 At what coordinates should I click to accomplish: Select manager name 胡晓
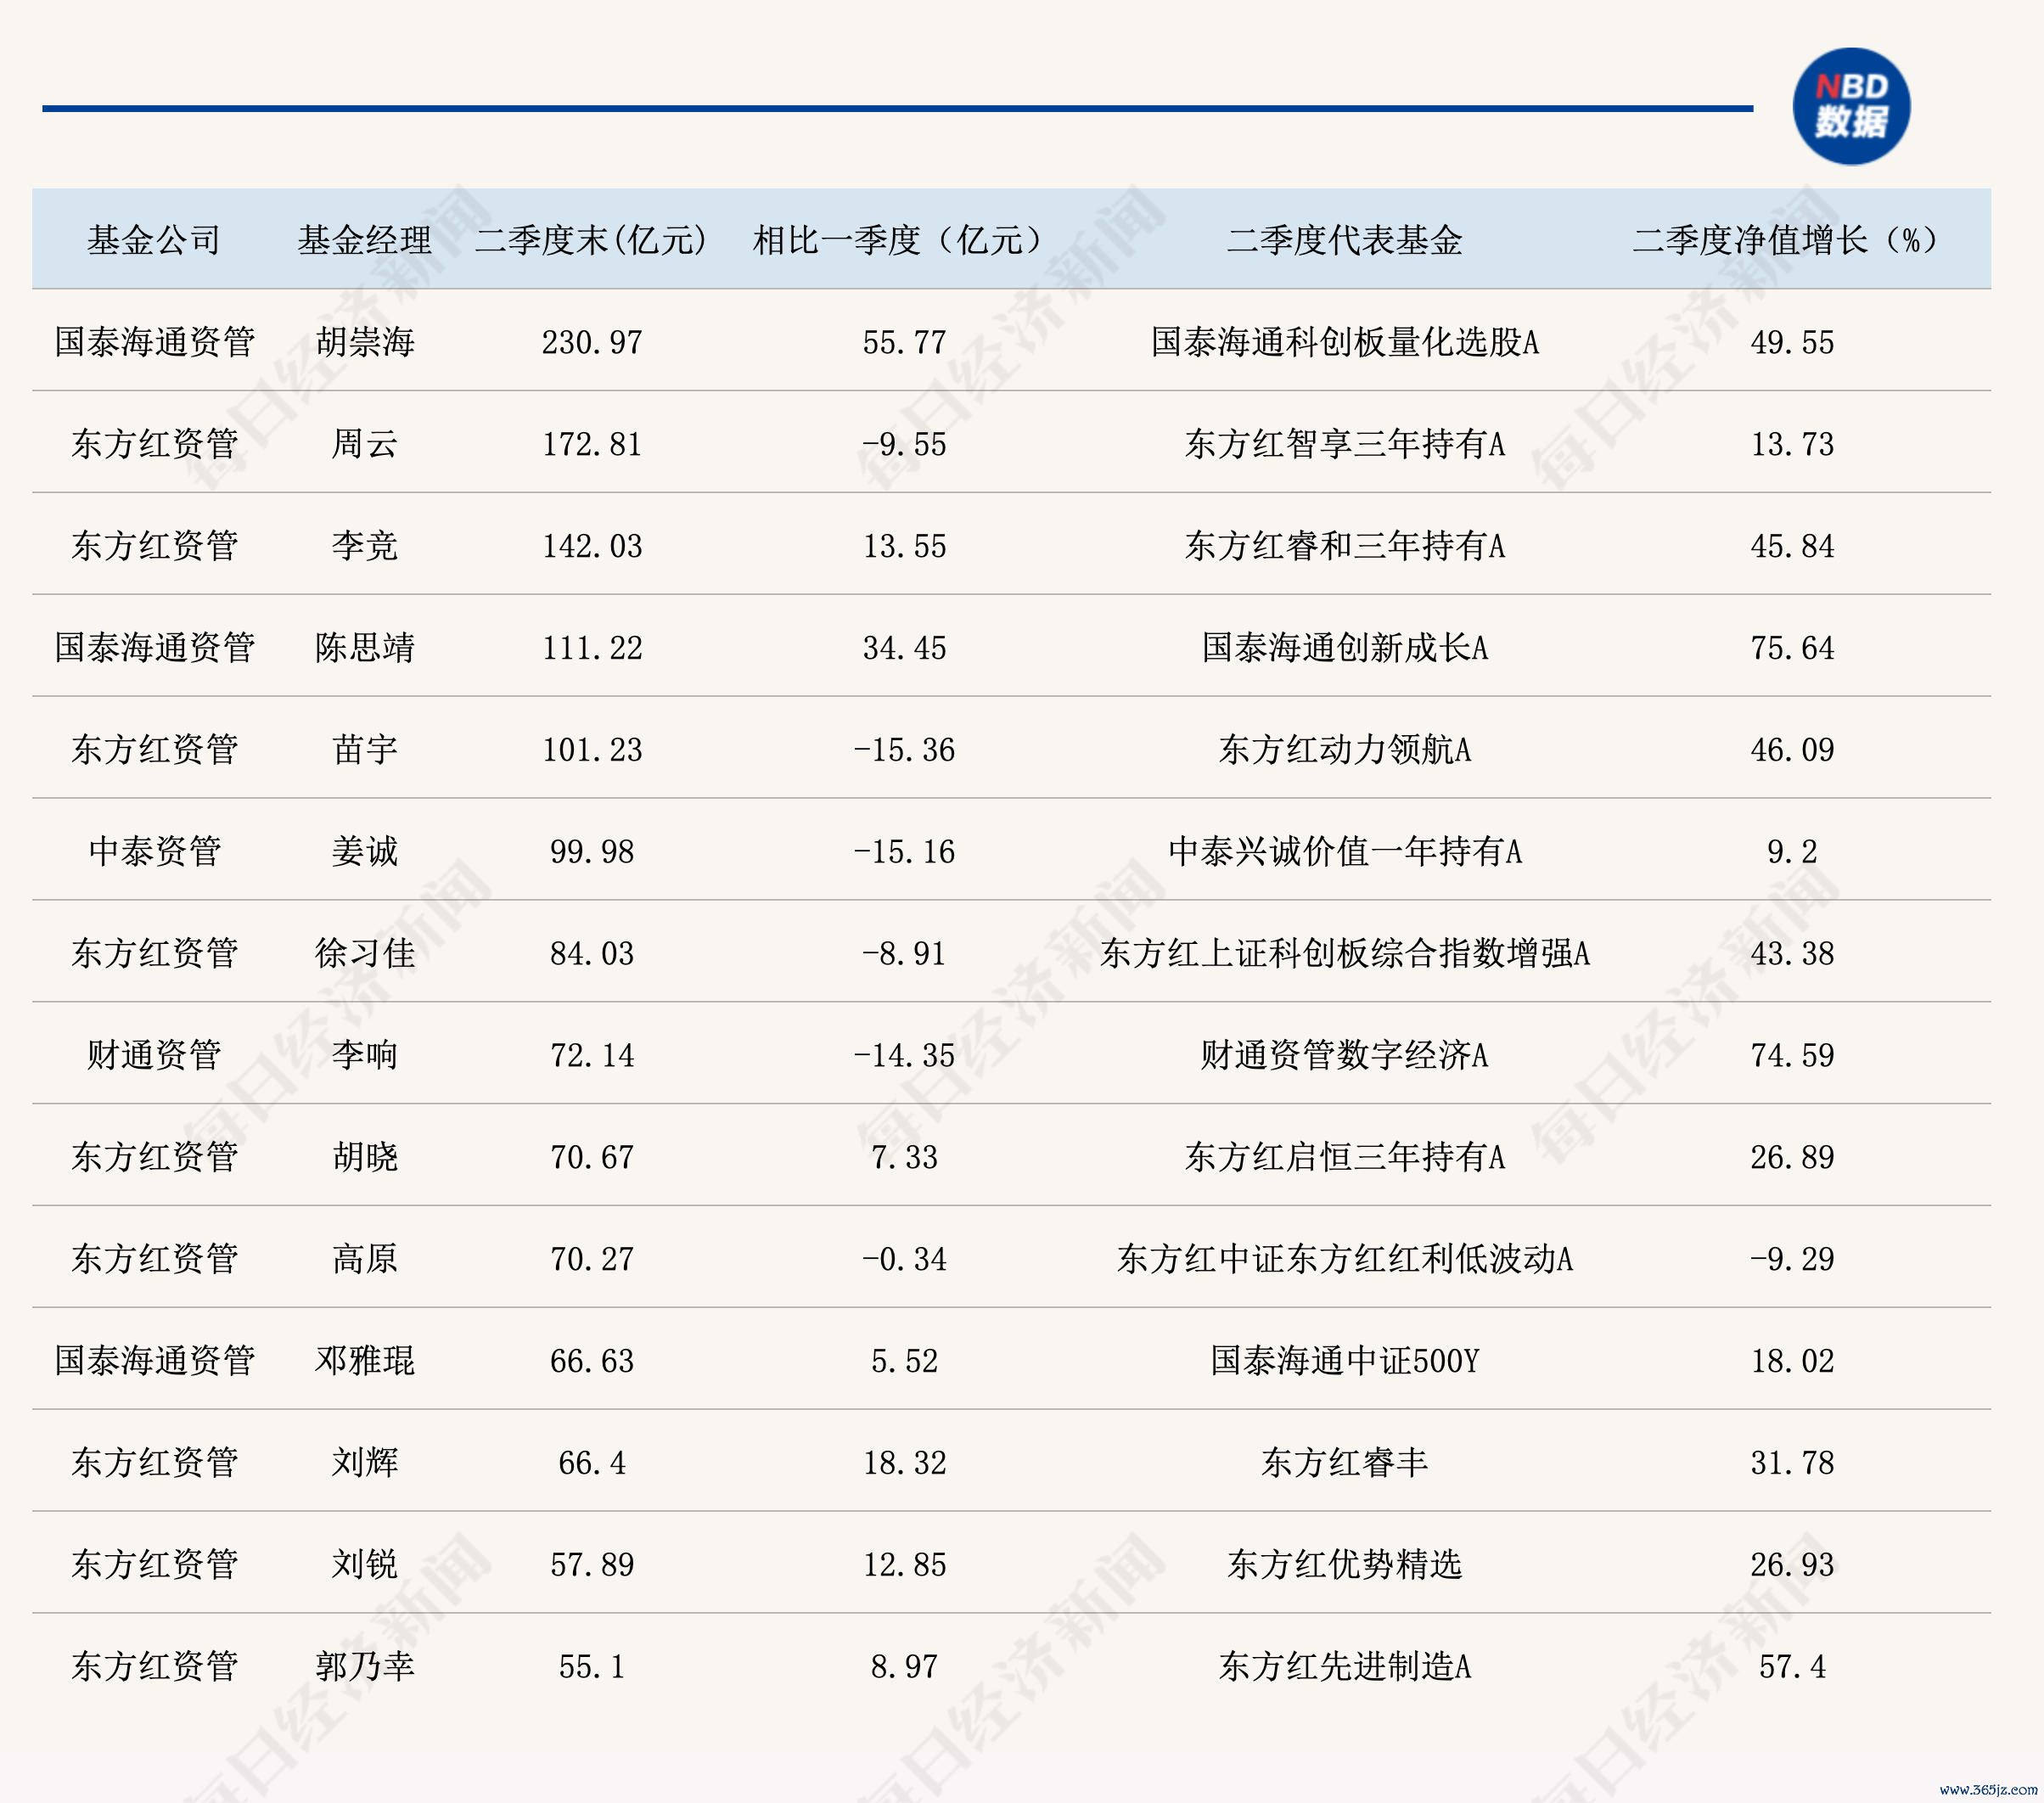[365, 1158]
